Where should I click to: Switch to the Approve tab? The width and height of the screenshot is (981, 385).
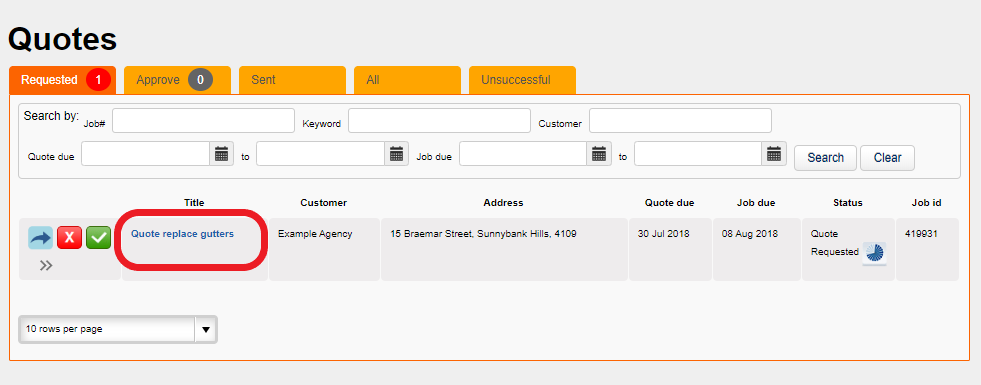click(177, 80)
